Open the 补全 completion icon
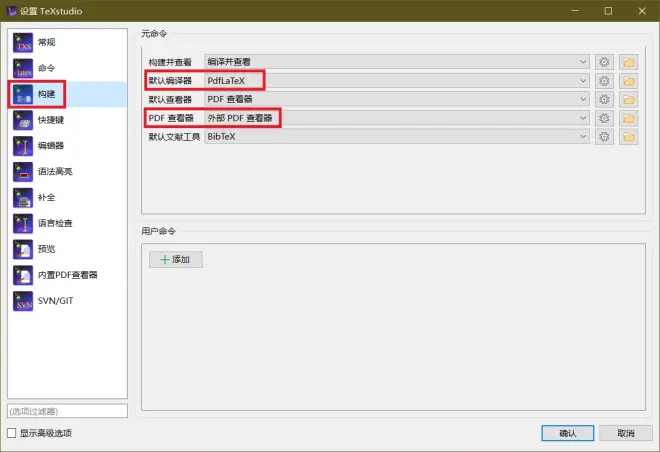 coord(23,198)
